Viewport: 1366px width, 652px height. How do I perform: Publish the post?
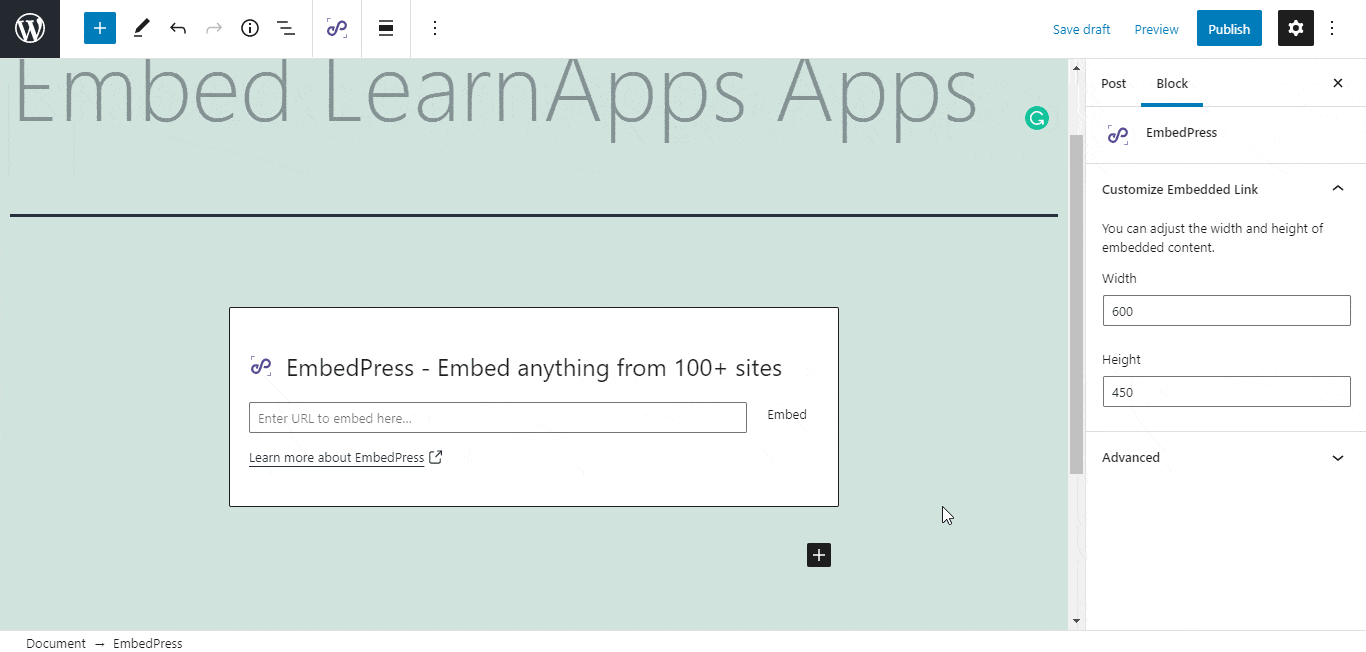1229,29
